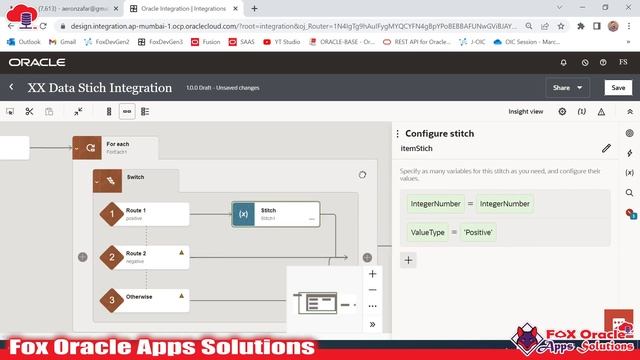The image size is (640, 360).
Task: Open the Gmail bookmark
Action: (62, 42)
